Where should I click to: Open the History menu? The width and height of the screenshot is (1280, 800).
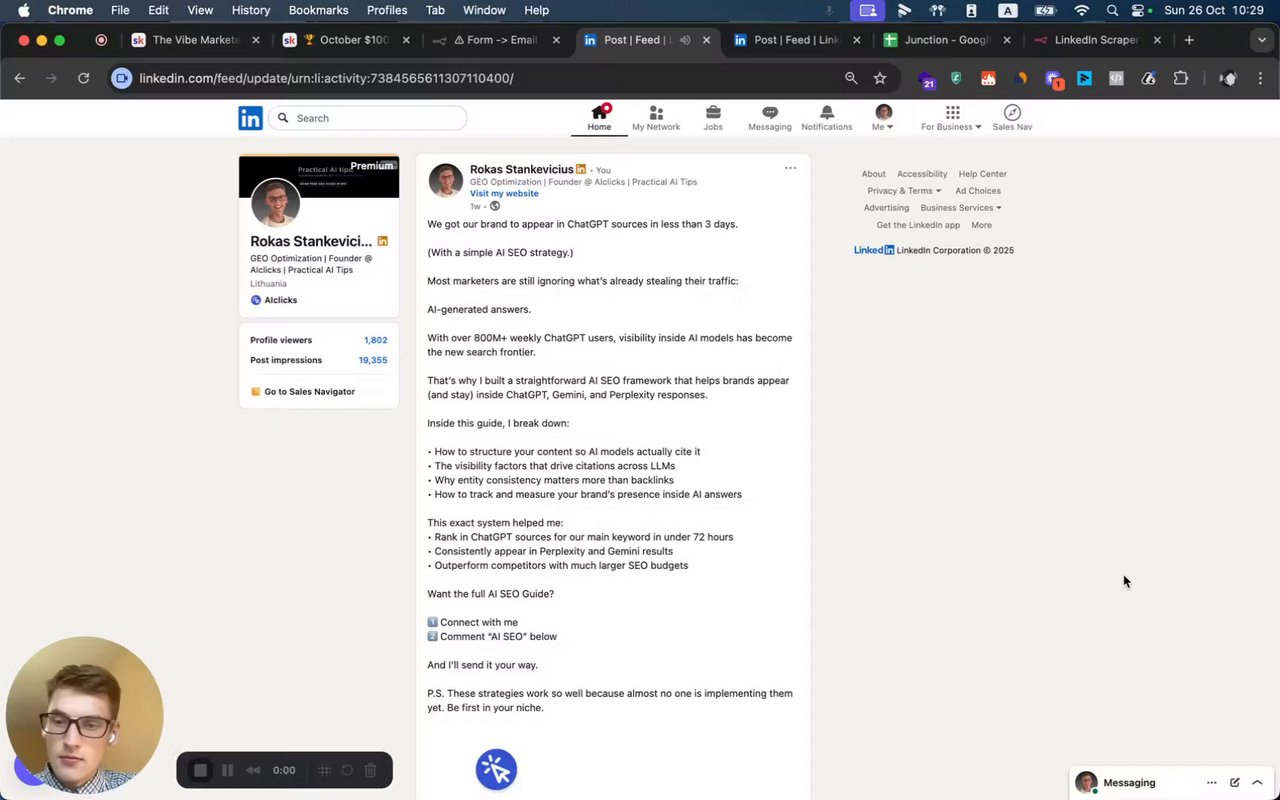[x=251, y=10]
